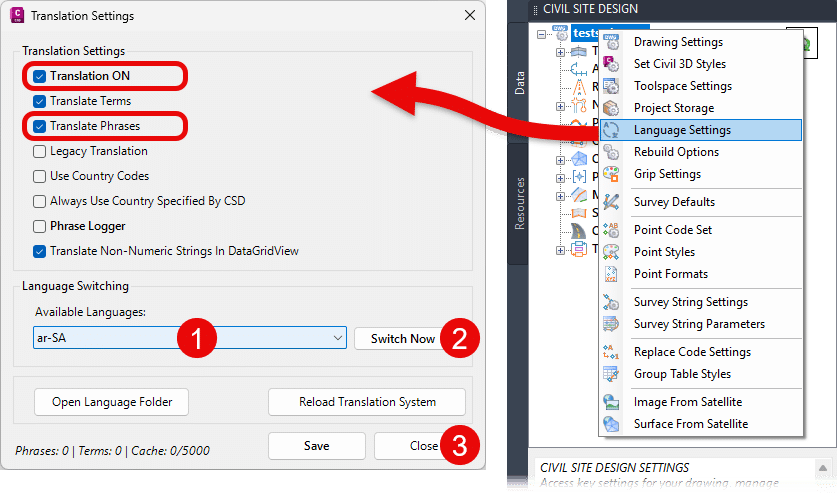Click the orange road icon in the 'R' tree row
This screenshot has height=500, width=837.
579,86
